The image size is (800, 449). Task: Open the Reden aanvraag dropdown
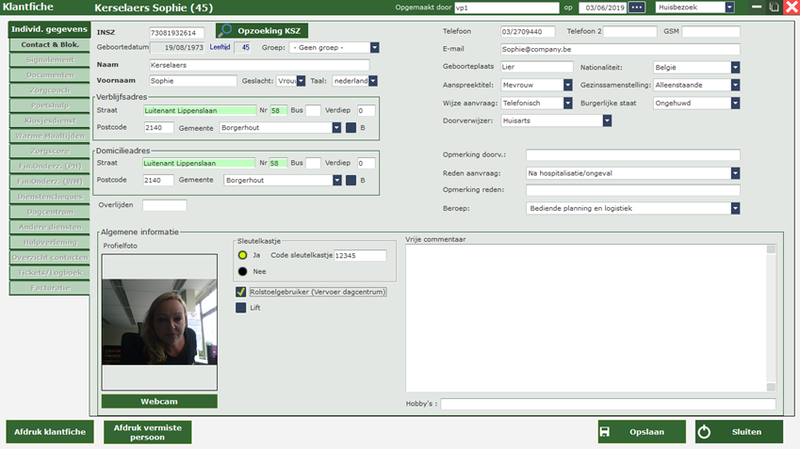(735, 172)
